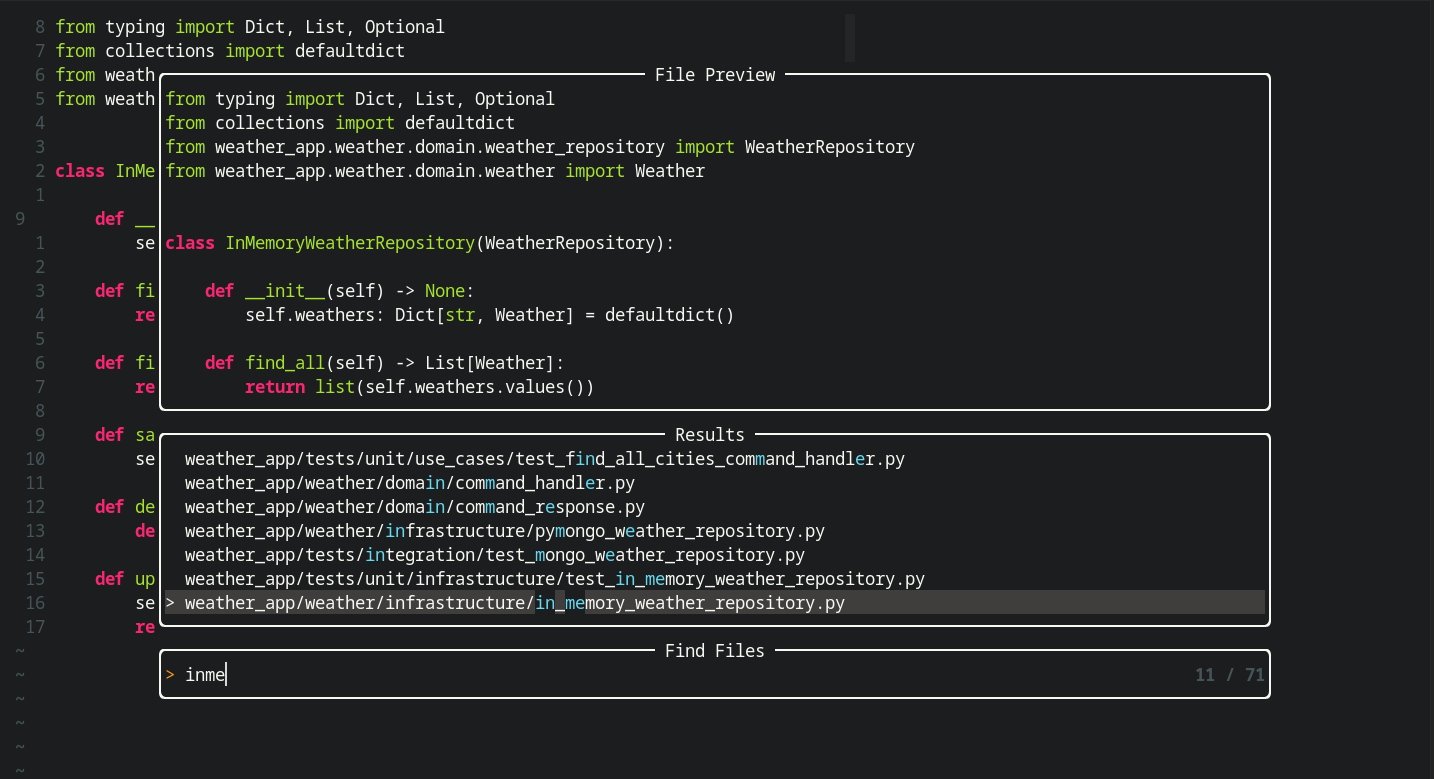Click def find_all line in preview
Viewport: 1434px width, 779px height.
[x=384, y=363]
